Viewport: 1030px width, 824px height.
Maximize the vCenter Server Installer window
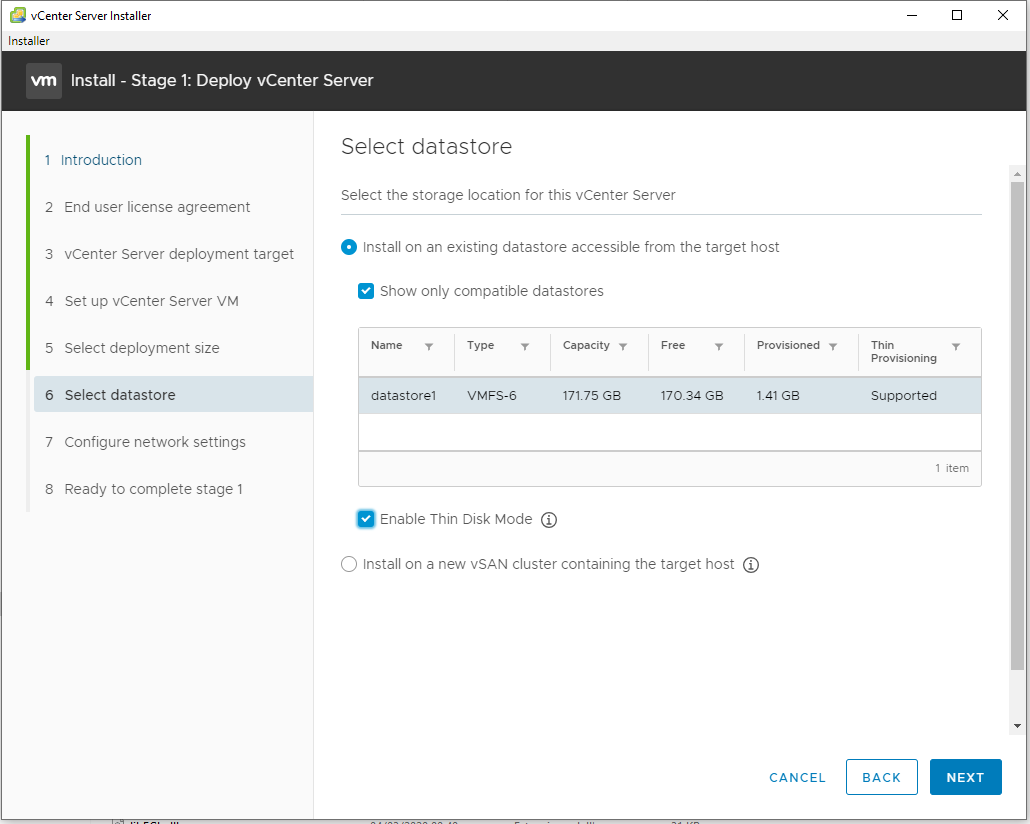tap(957, 15)
